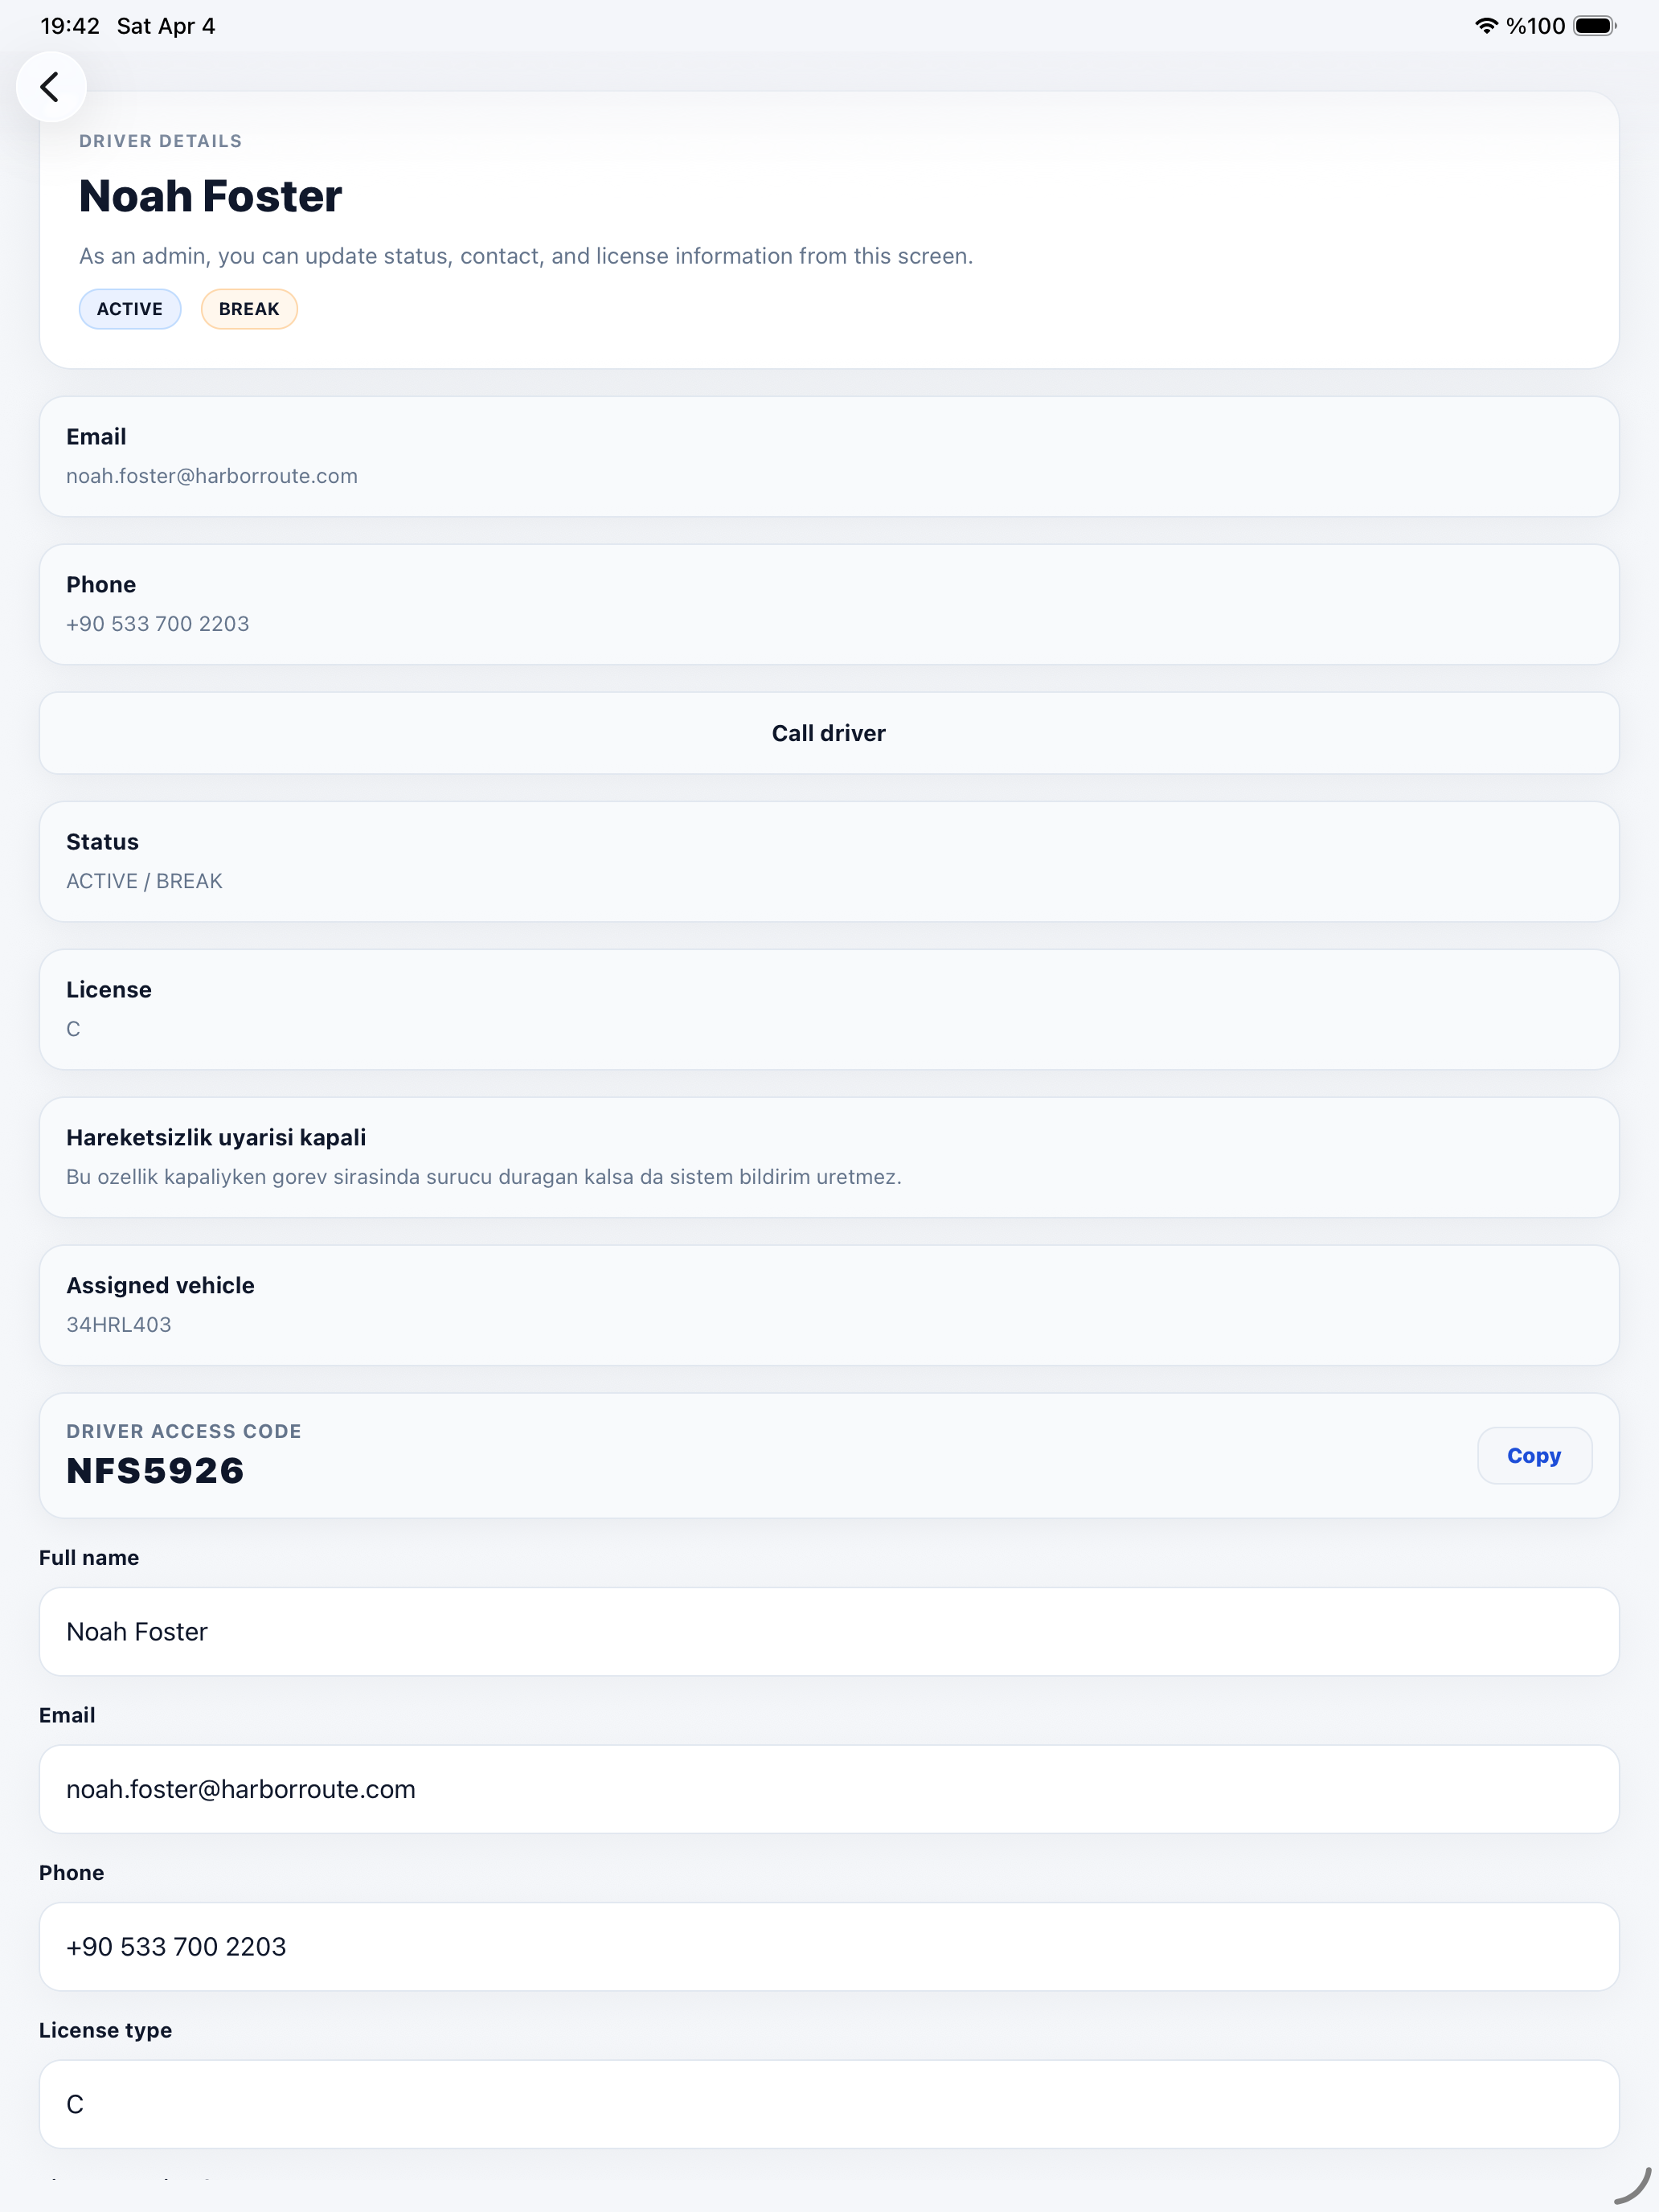Viewport: 1659px width, 2212px height.
Task: Tap the Call driver button
Action: pyautogui.click(x=829, y=733)
